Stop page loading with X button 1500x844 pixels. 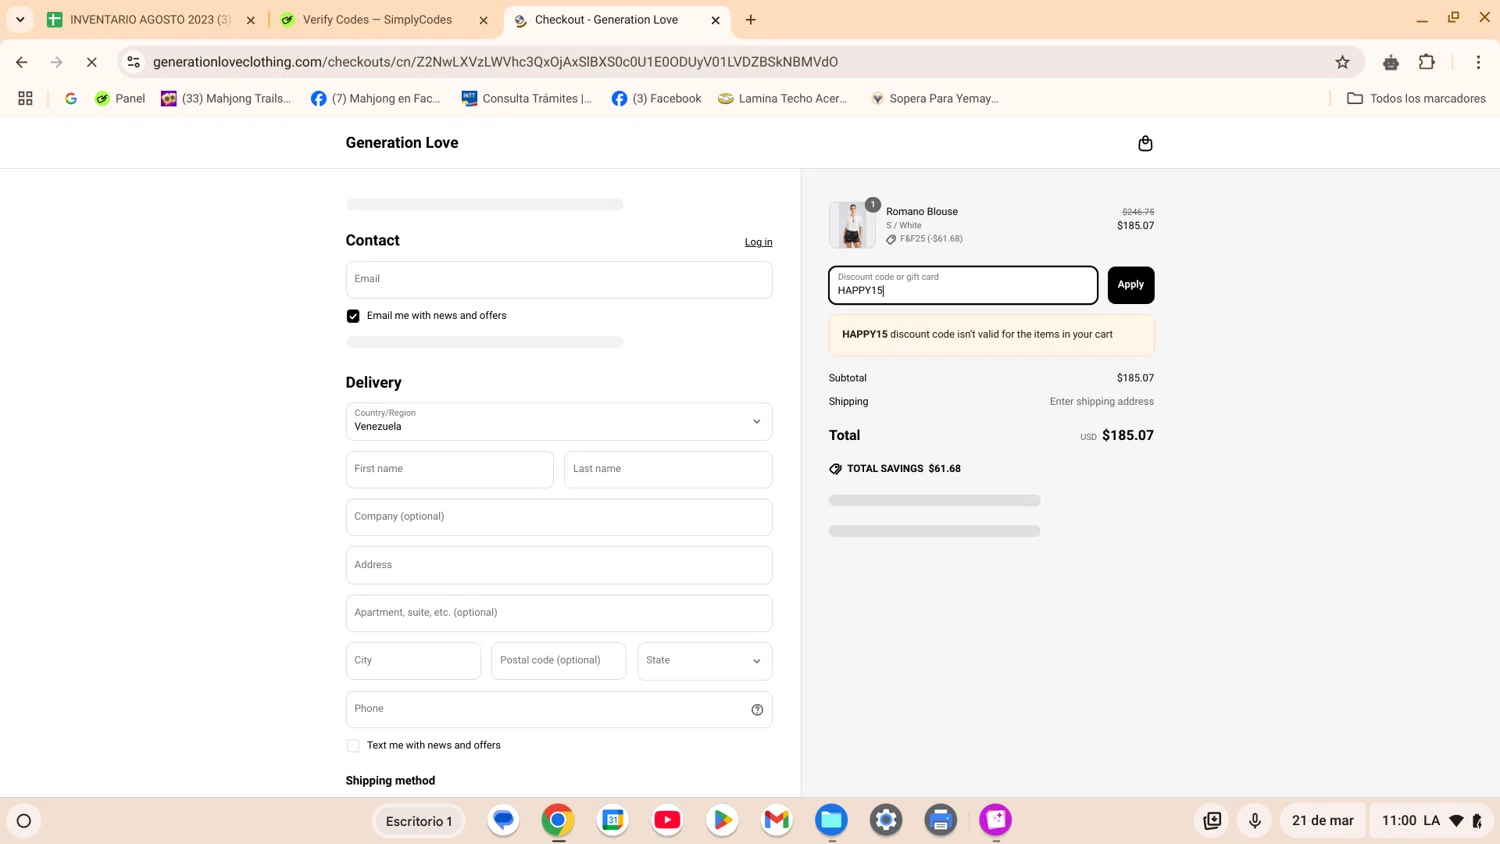91,62
